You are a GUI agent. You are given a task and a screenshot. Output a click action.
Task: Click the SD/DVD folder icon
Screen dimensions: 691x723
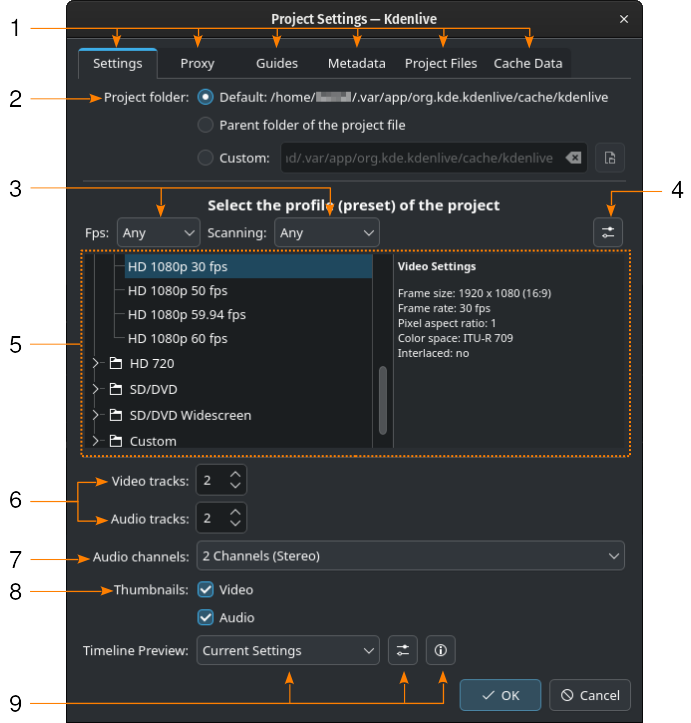tap(116, 389)
